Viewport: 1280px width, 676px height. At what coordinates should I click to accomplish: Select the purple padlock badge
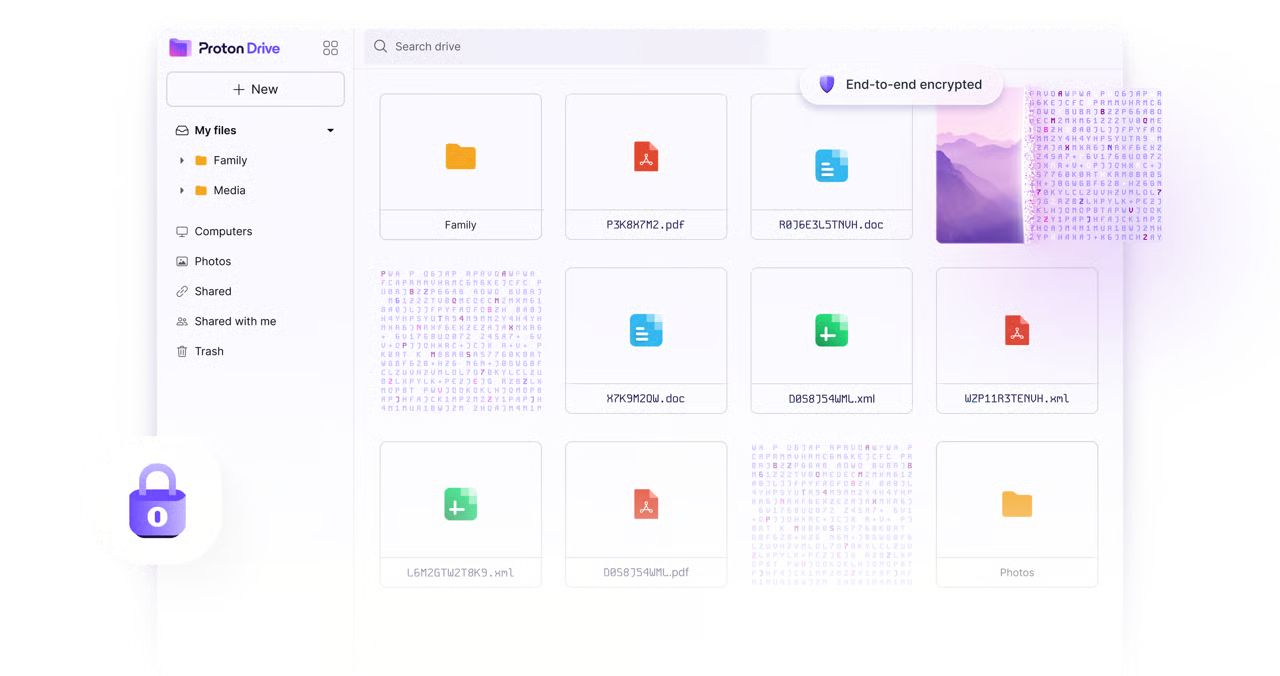coord(157,500)
